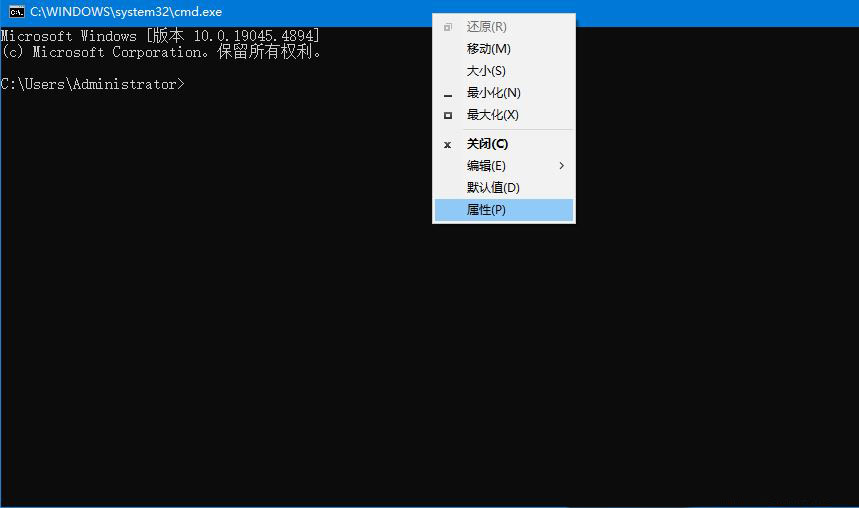Click the restore icon beside 还原(R)
This screenshot has width=859, height=508.
tap(448, 27)
